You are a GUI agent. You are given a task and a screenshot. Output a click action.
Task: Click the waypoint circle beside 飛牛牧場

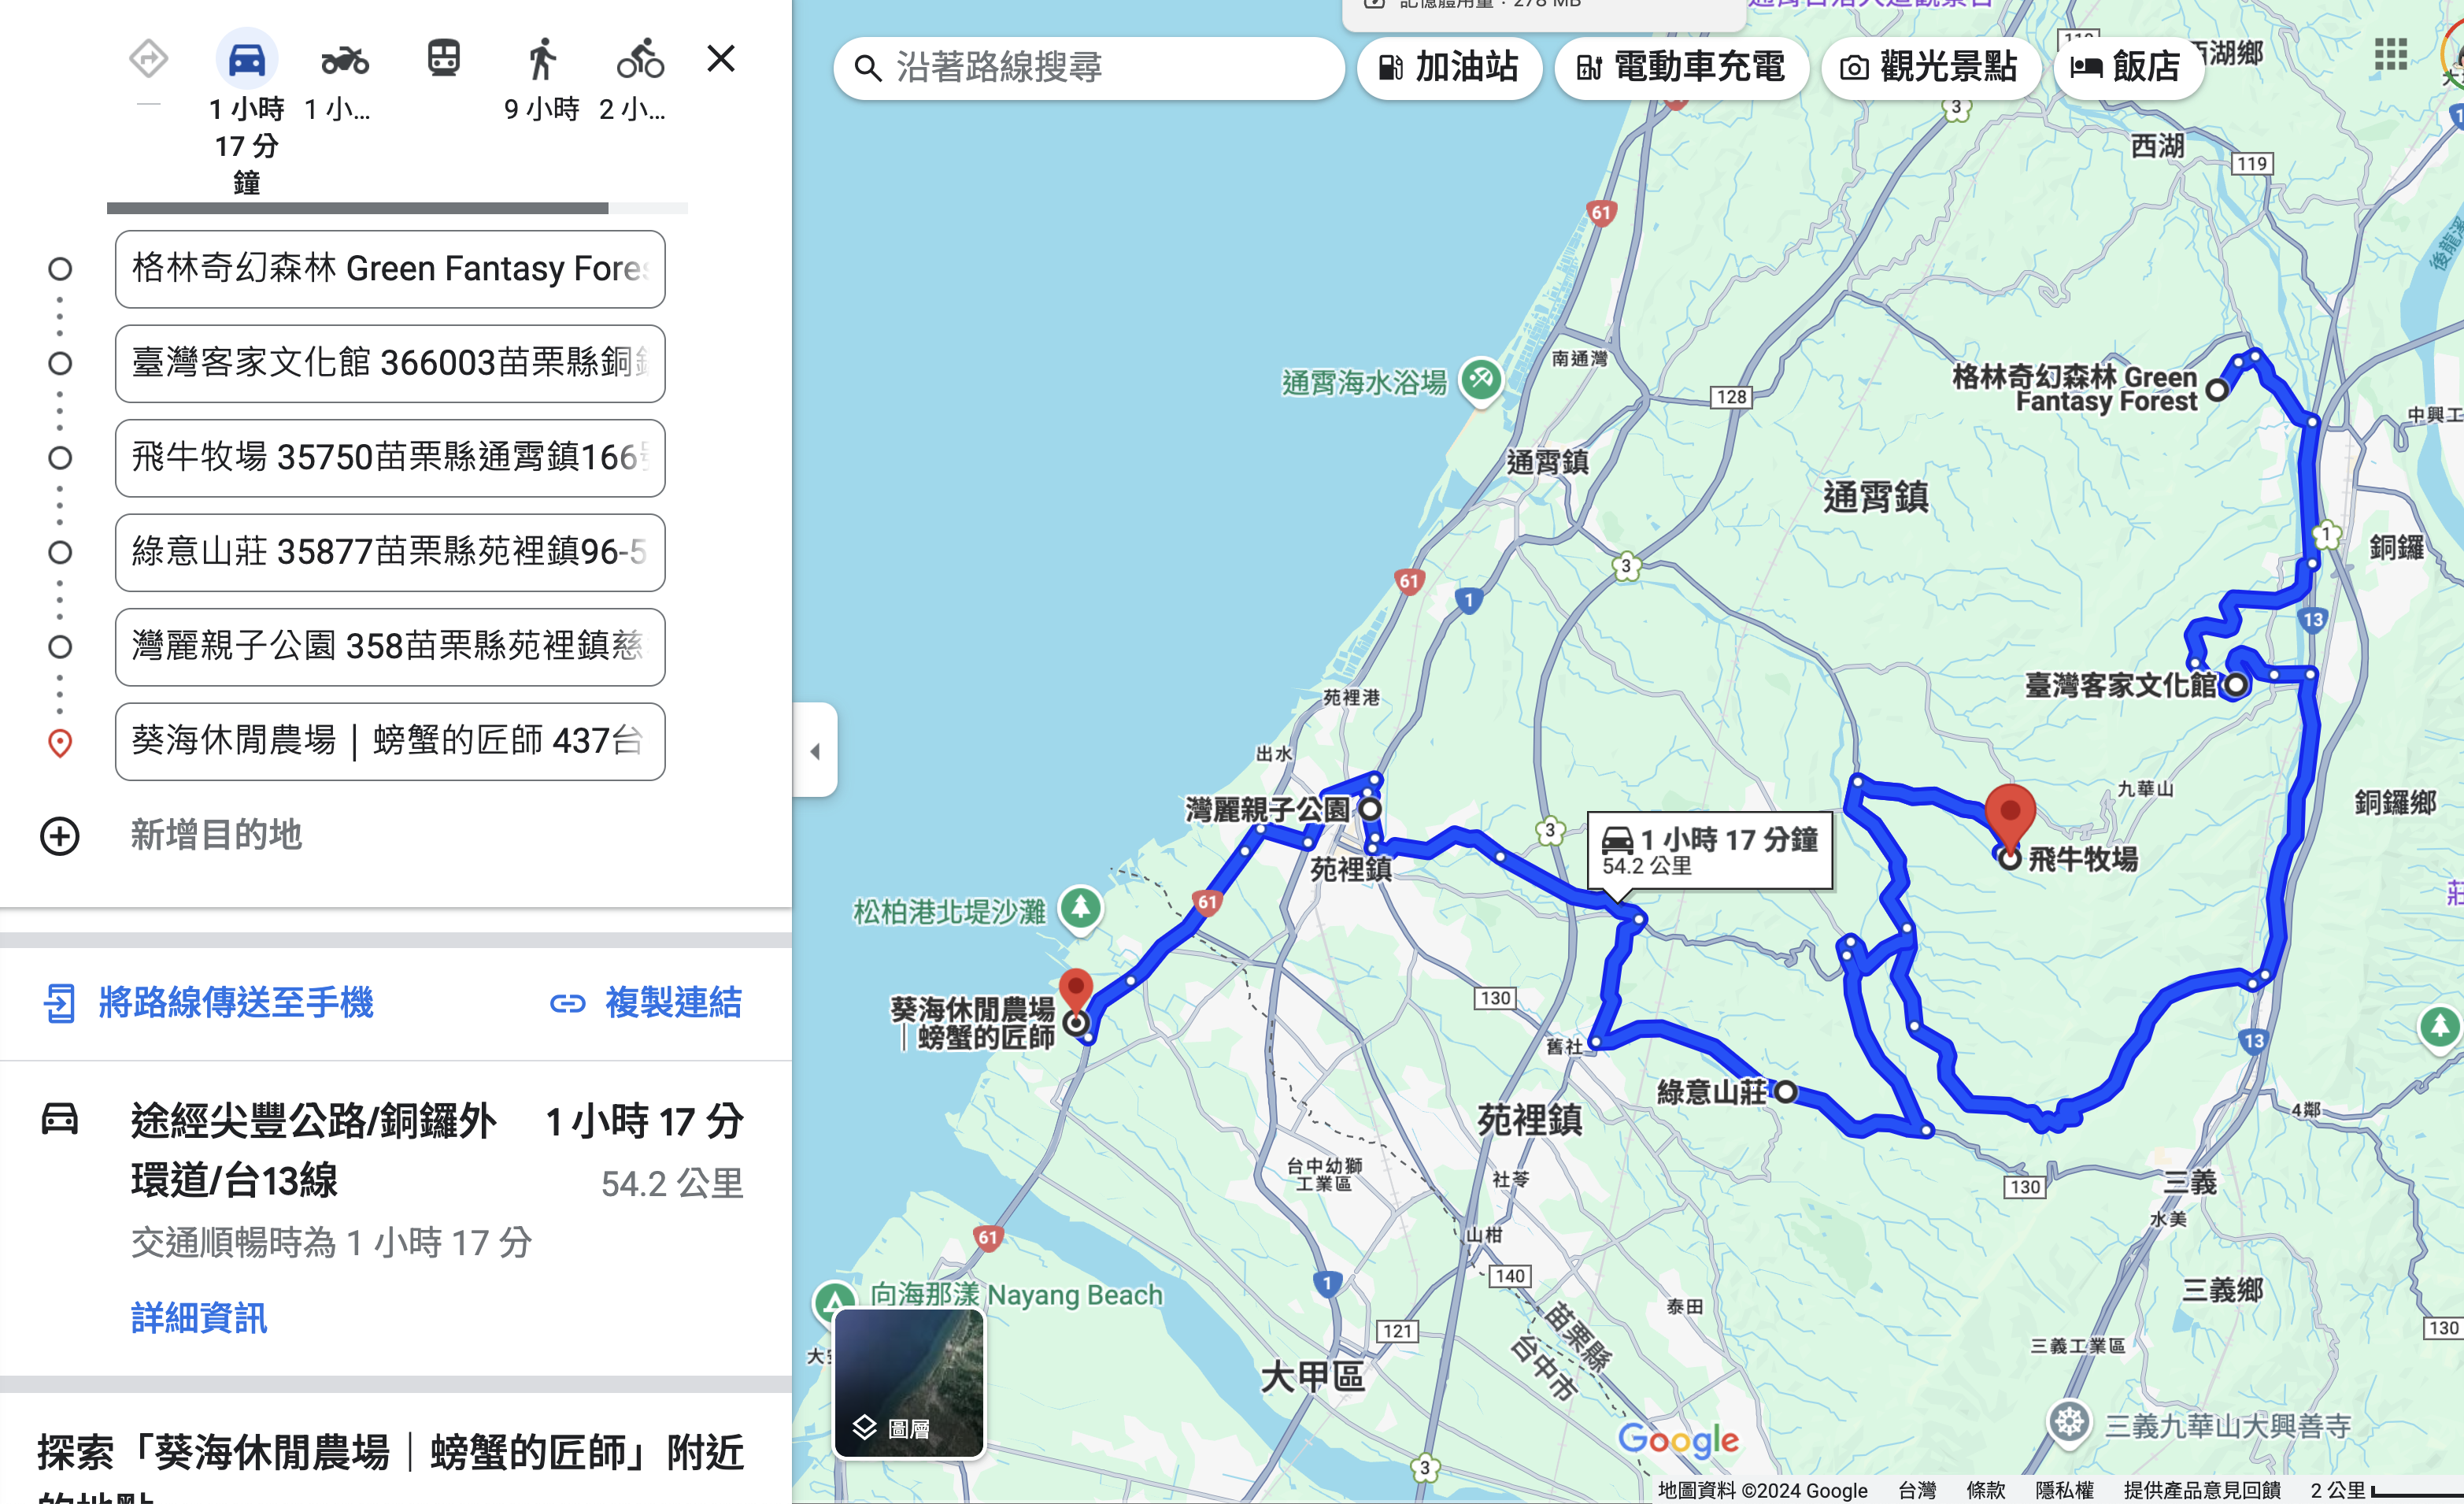60,458
